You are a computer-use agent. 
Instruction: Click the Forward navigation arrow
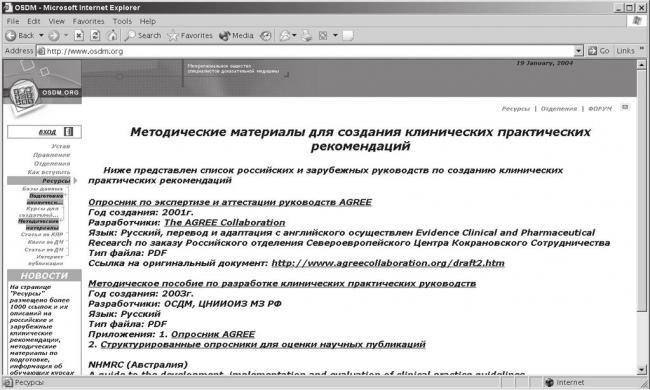(x=53, y=36)
